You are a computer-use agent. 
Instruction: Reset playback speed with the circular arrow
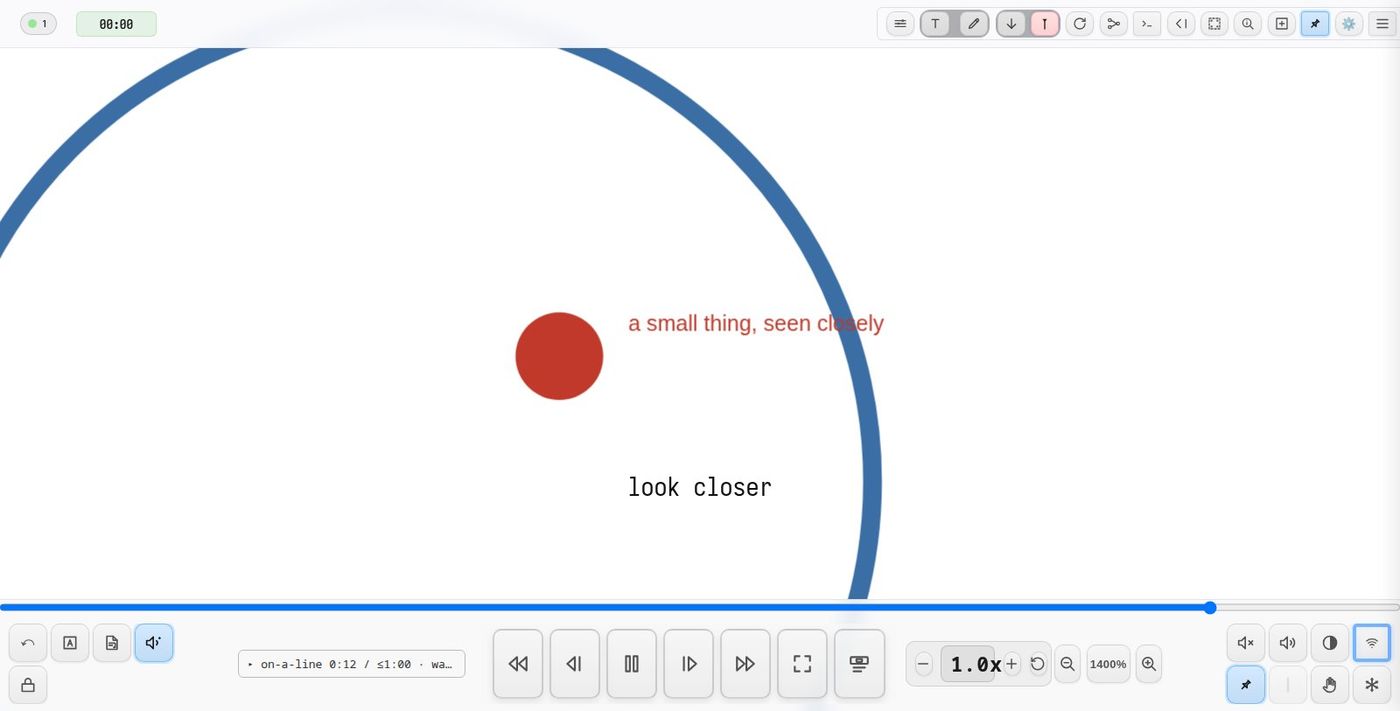click(x=1038, y=664)
